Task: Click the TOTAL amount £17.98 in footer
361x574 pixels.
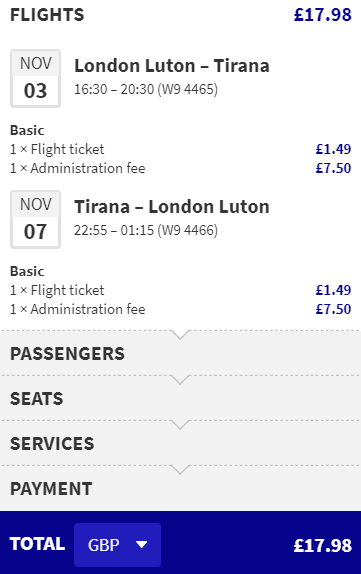Action: (x=323, y=545)
